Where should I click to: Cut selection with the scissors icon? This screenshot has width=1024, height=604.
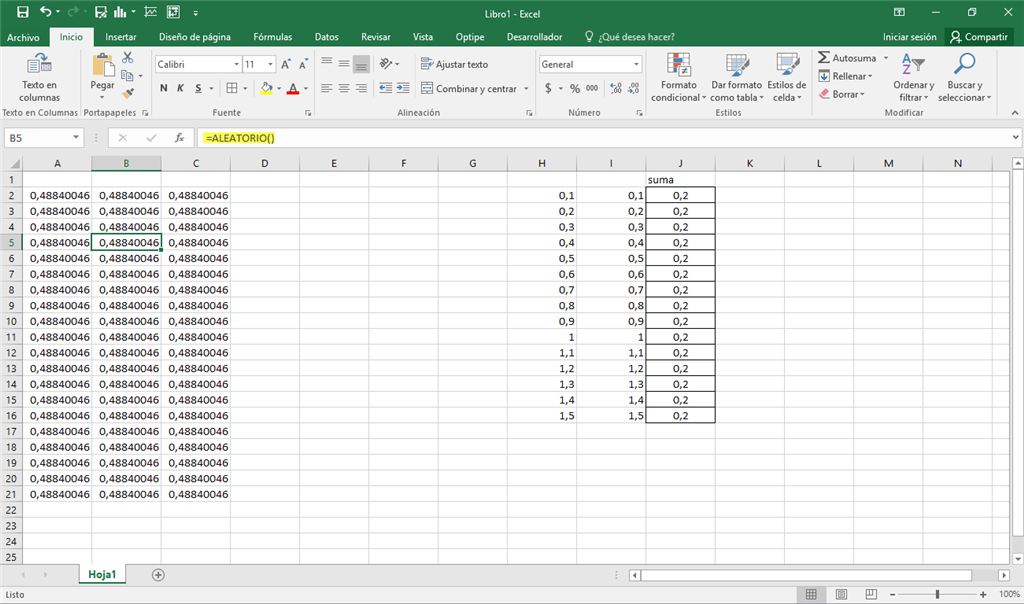point(128,58)
